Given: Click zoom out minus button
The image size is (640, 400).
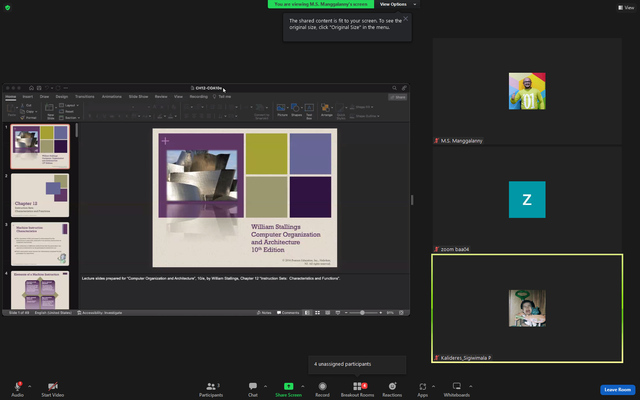Looking at the screenshot, I should click(346, 313).
